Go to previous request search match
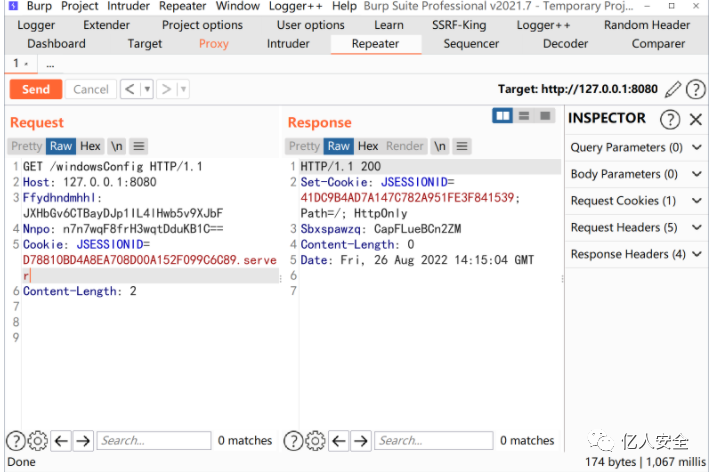Screen dimensions: 711x472 coord(61,440)
